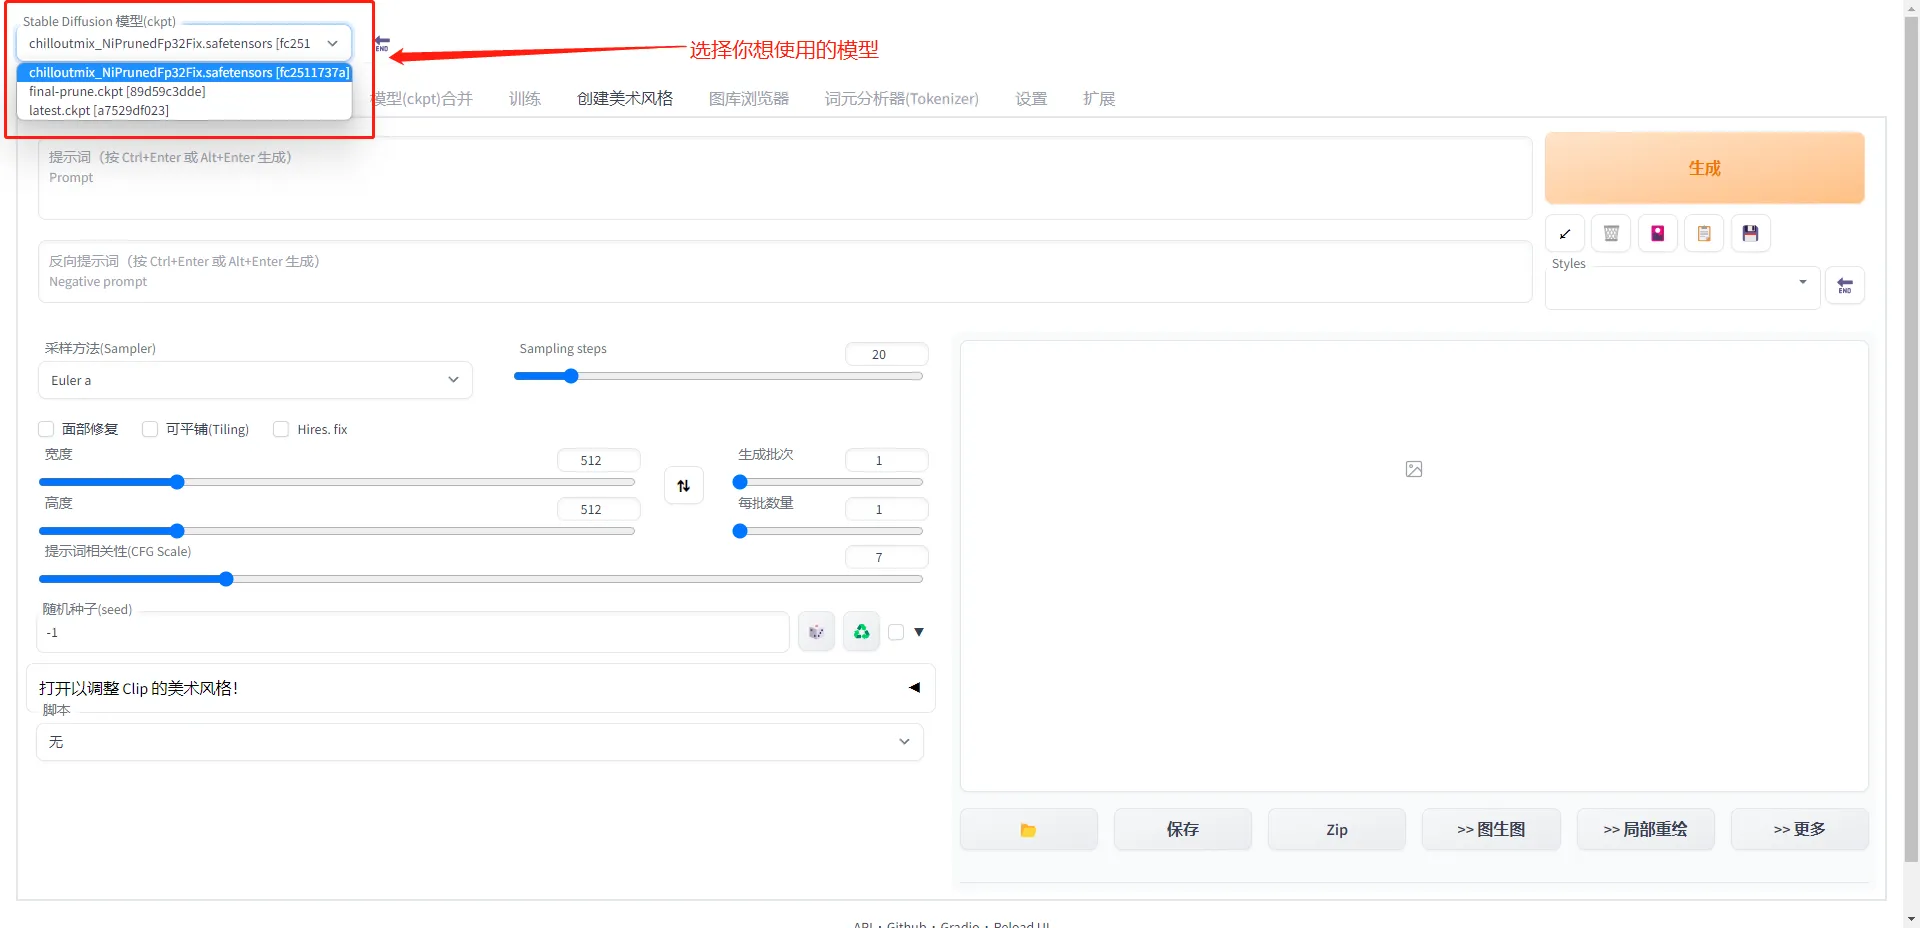Click the 生成批次 slider handle
The height and width of the screenshot is (928, 1920).
pos(740,482)
